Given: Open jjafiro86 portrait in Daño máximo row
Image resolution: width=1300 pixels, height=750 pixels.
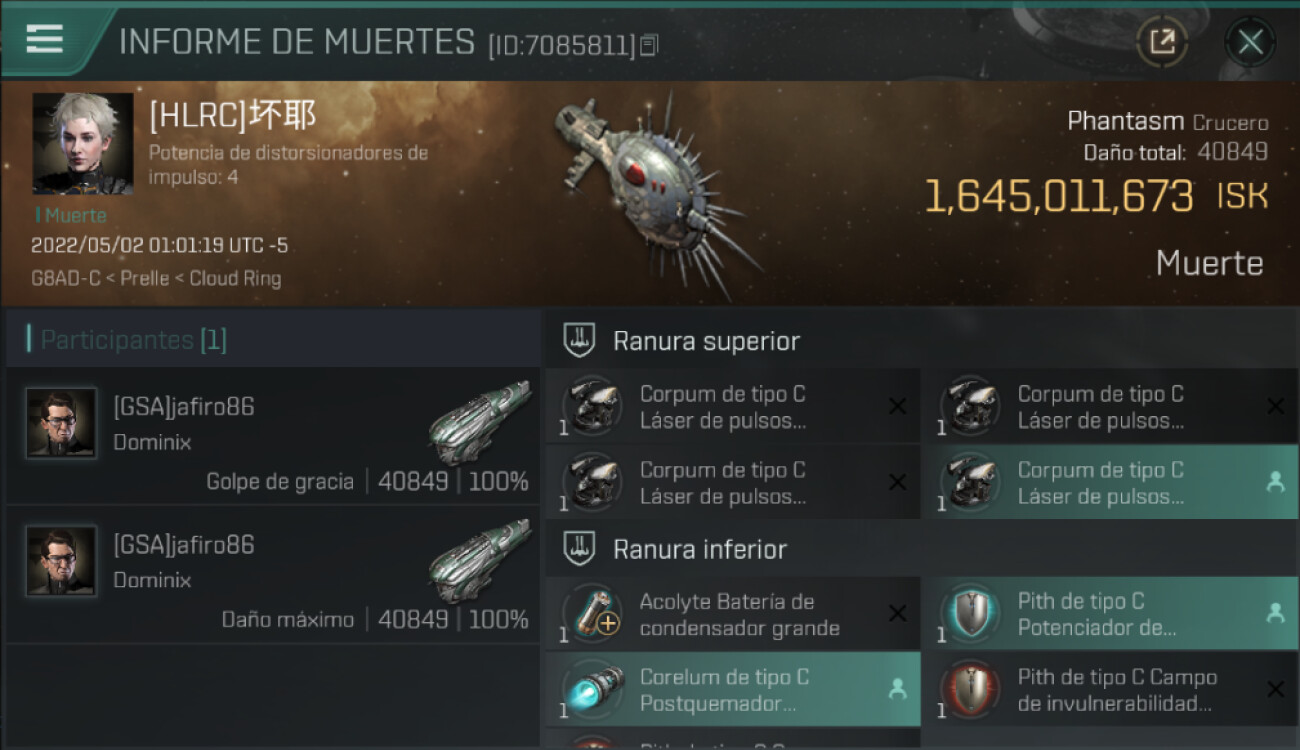Looking at the screenshot, I should [62, 561].
